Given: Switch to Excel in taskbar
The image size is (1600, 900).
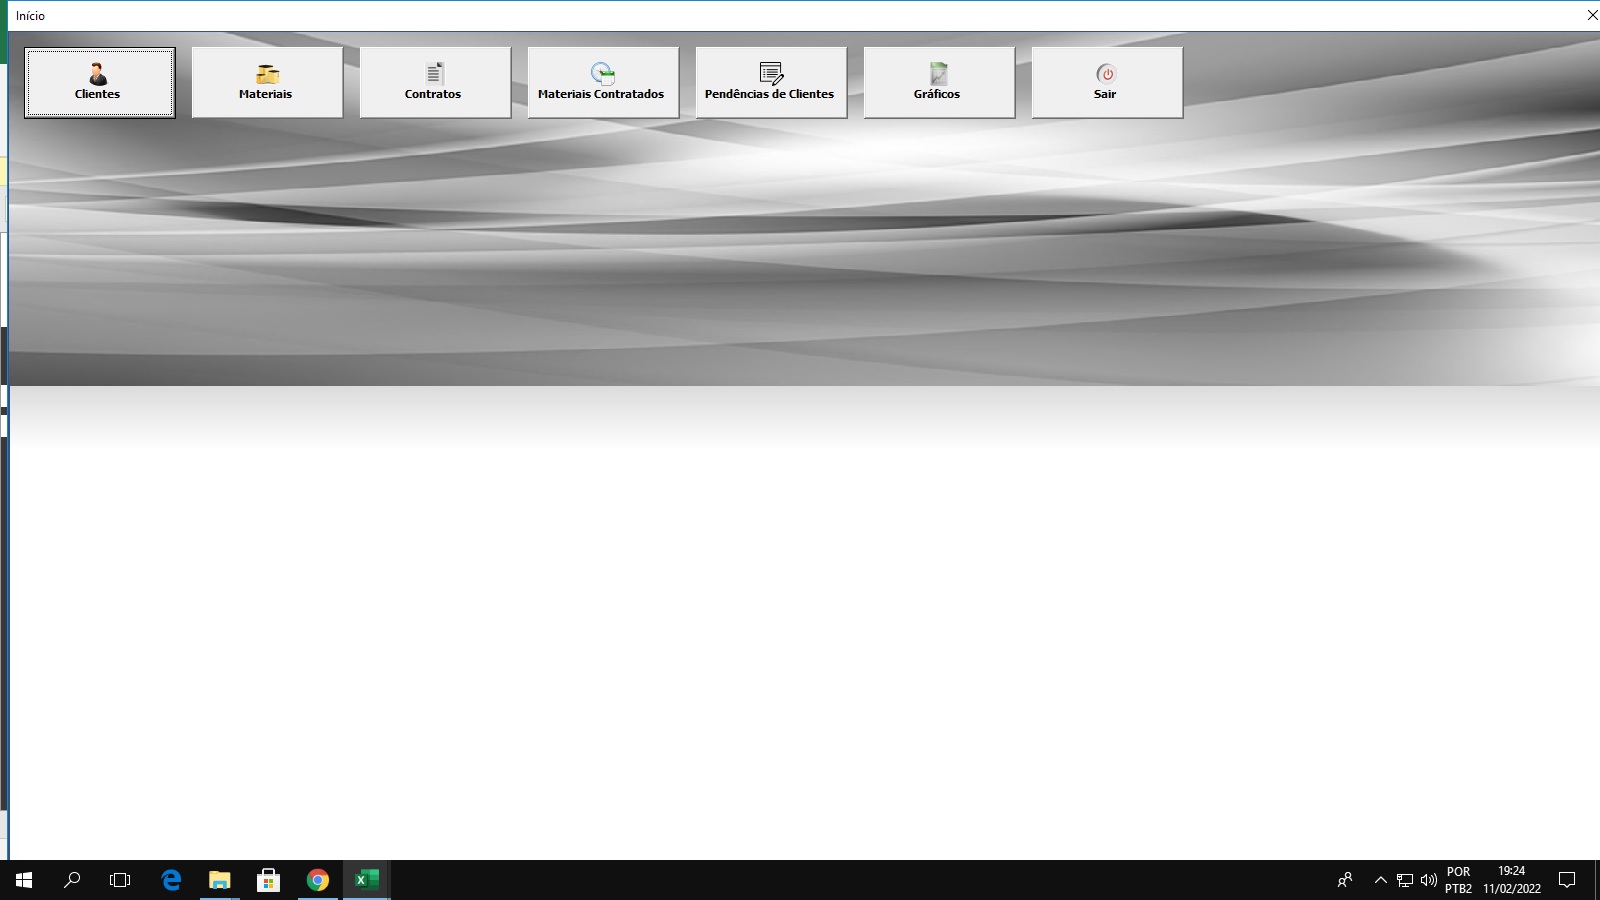Looking at the screenshot, I should click(367, 880).
